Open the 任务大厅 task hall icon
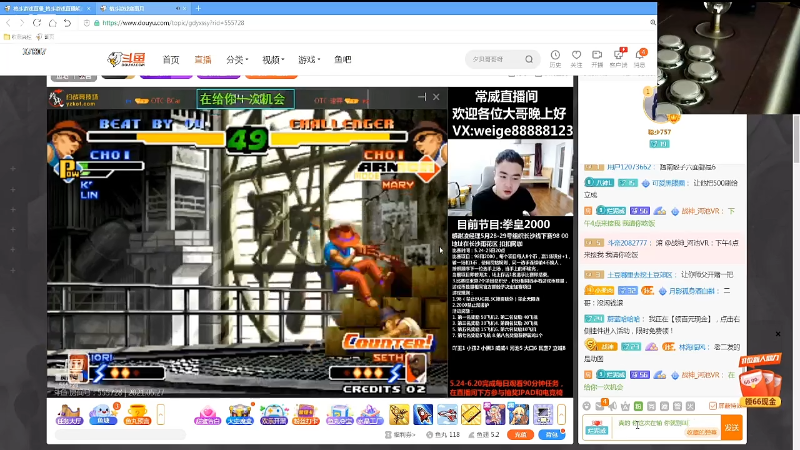800x450 pixels. pyautogui.click(x=69, y=415)
